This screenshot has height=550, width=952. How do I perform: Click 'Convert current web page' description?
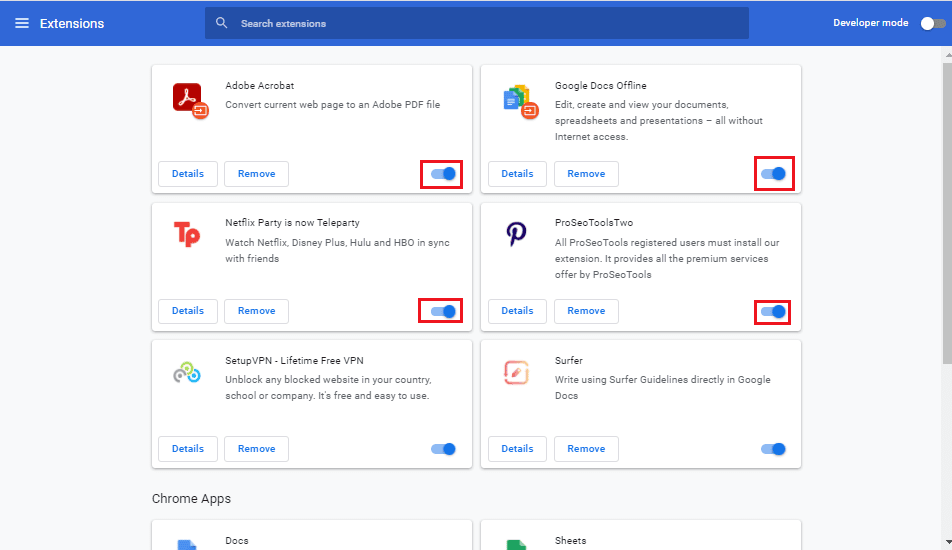tap(333, 104)
